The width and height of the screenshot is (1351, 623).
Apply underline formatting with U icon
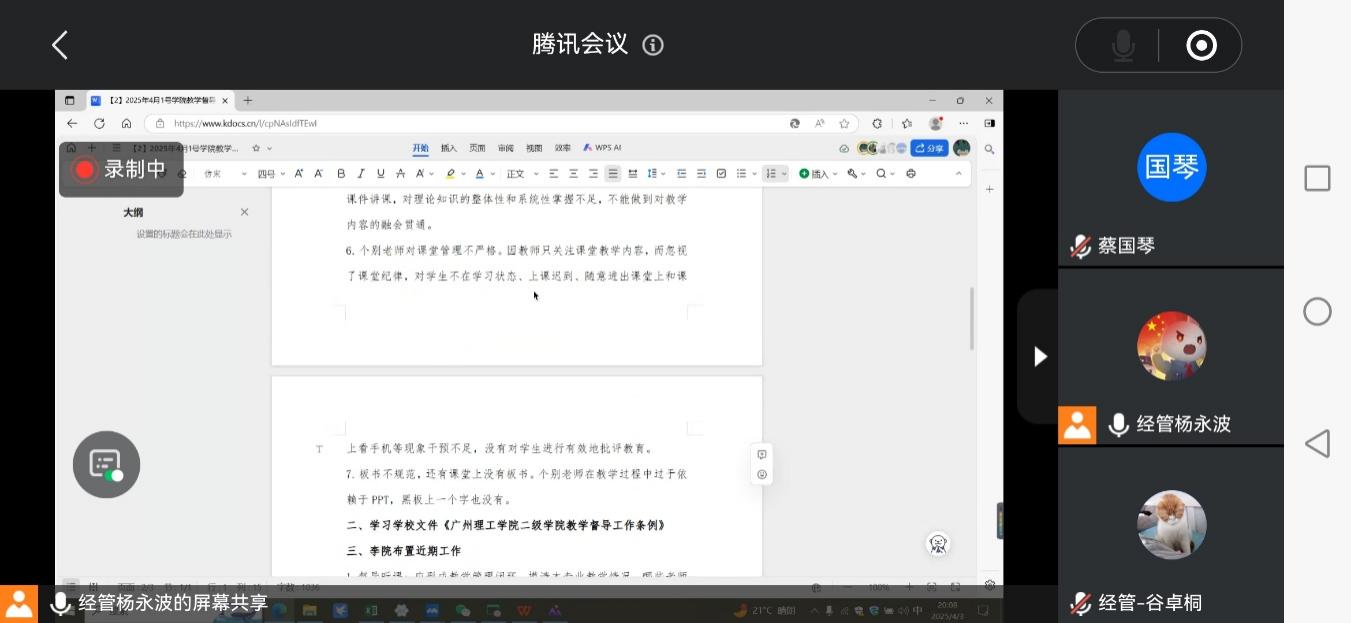[381, 174]
